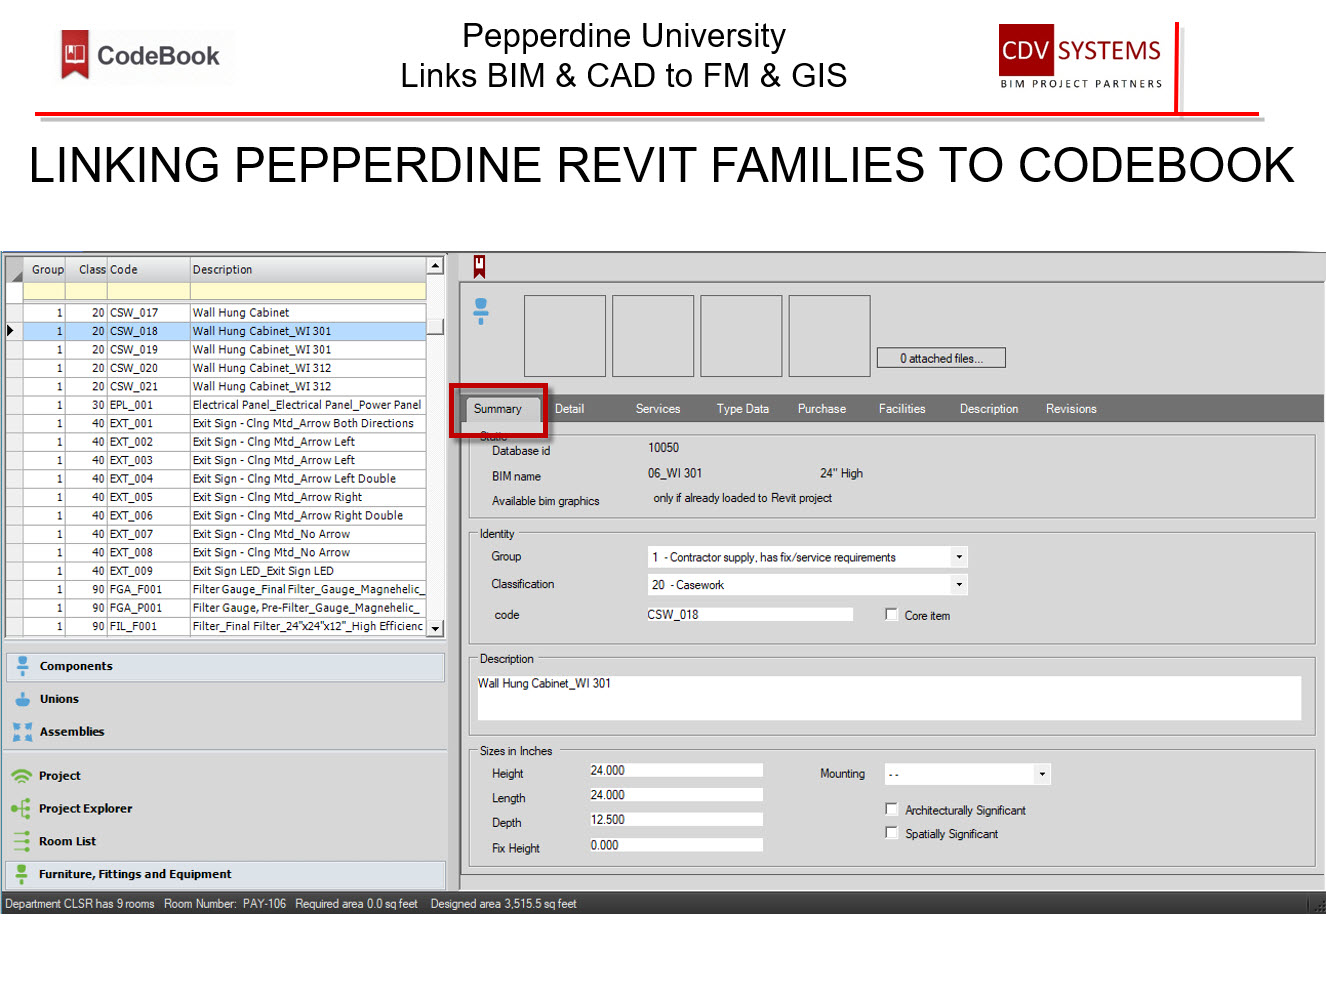The width and height of the screenshot is (1326, 994).
Task: Switch to the Summary tab
Action: [x=498, y=409]
